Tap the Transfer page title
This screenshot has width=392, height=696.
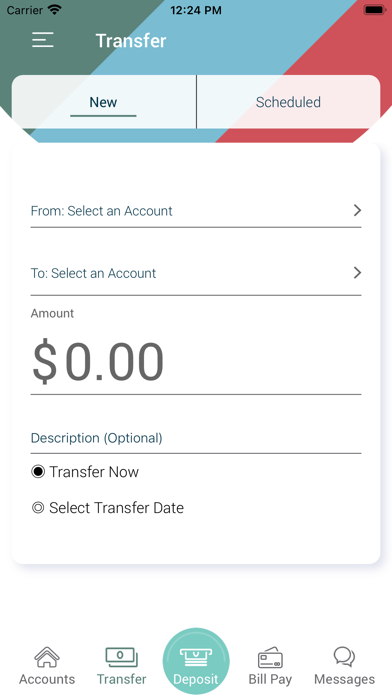131,40
